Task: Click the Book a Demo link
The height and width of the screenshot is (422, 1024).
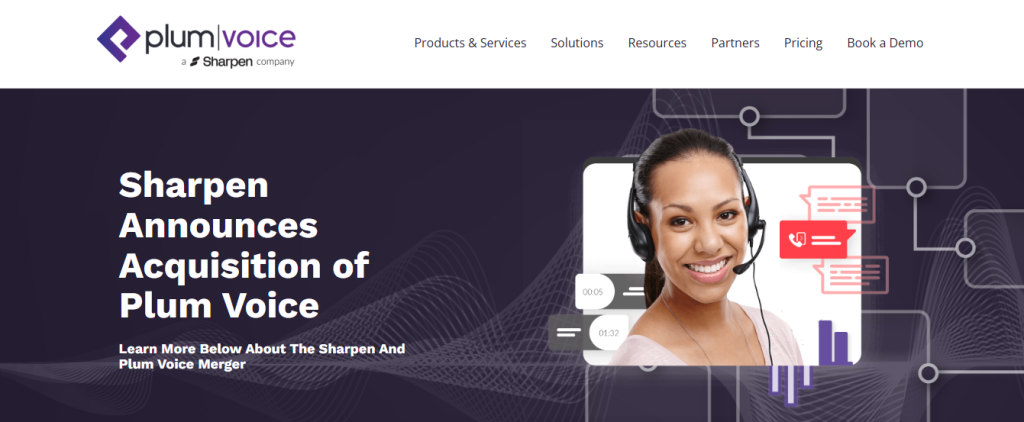Action: (885, 43)
